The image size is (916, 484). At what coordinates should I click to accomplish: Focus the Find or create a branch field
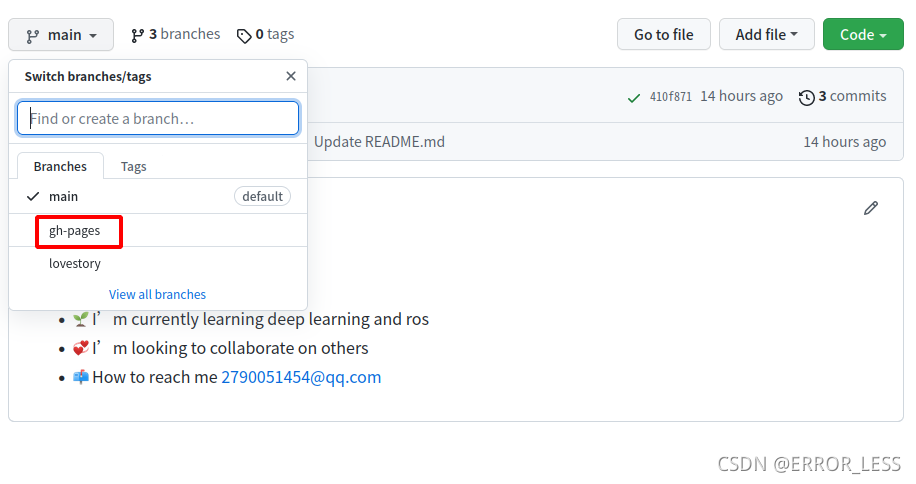(158, 119)
